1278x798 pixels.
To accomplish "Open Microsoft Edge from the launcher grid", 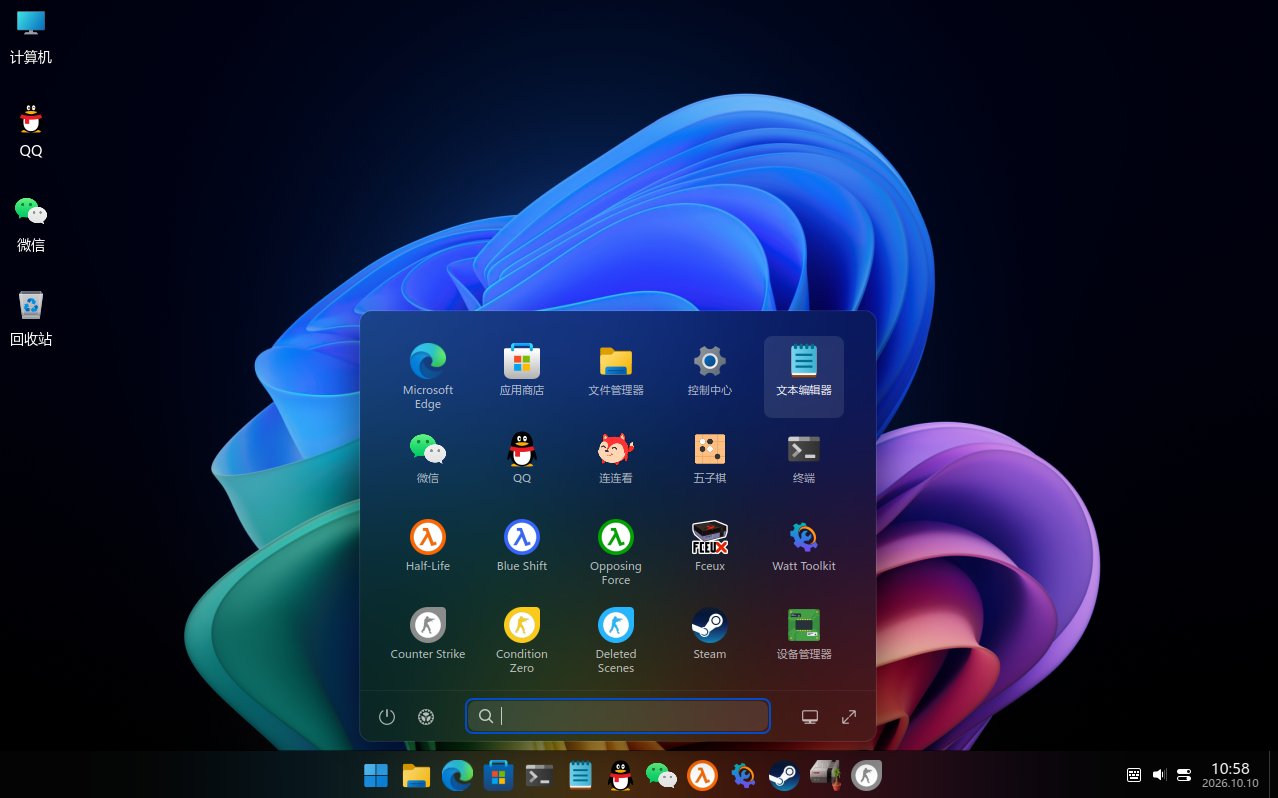I will coord(428,375).
